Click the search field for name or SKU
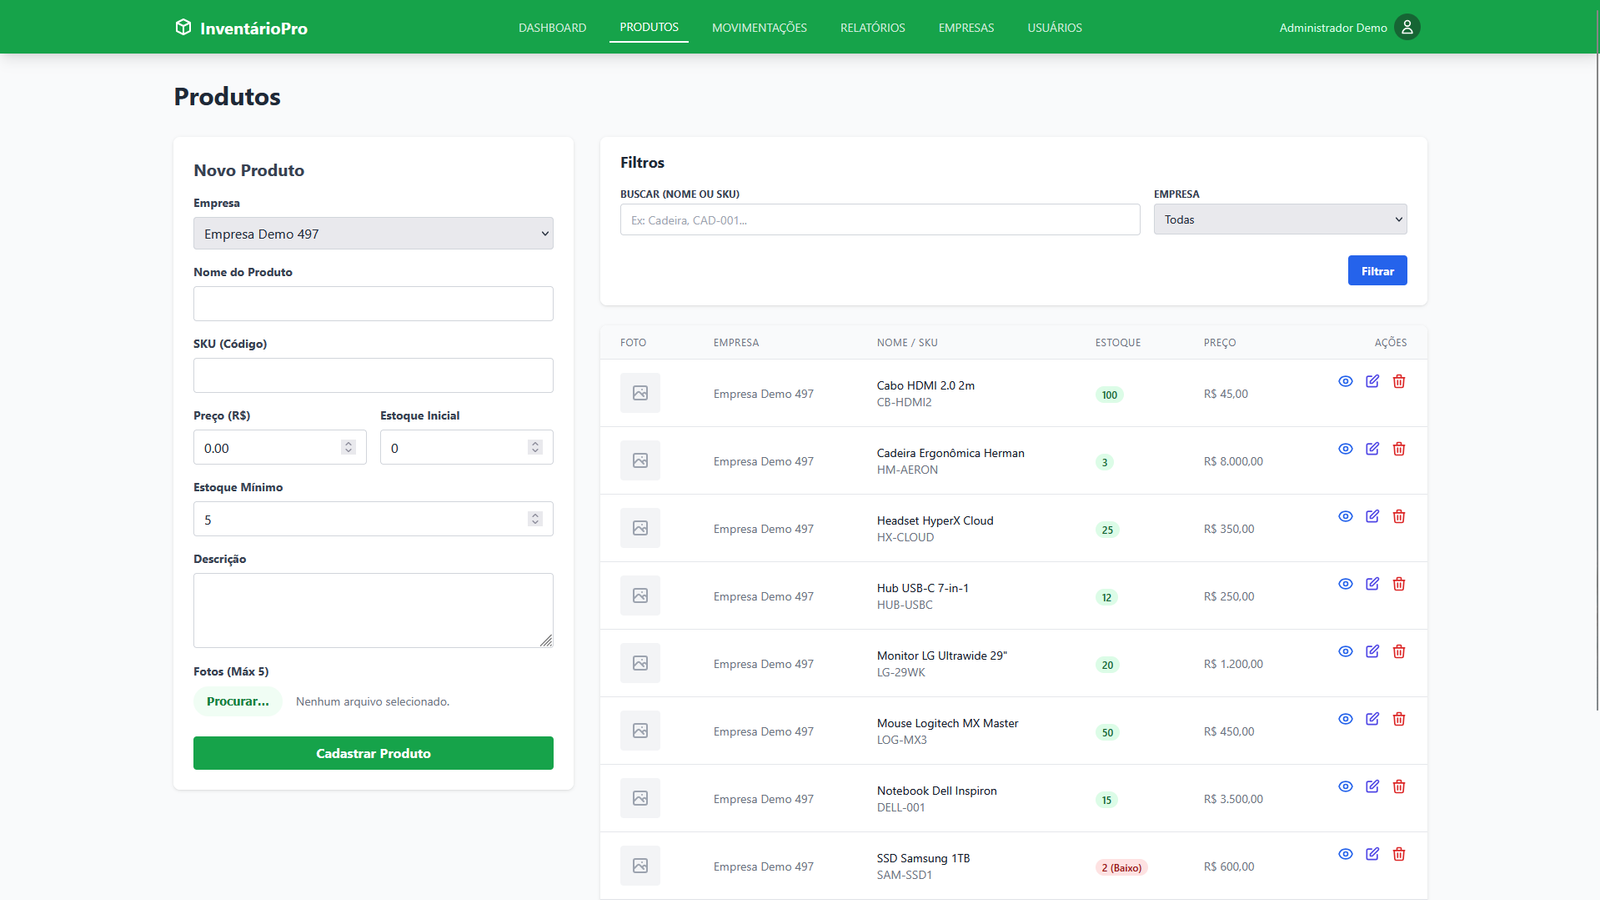The image size is (1600, 900). point(879,219)
